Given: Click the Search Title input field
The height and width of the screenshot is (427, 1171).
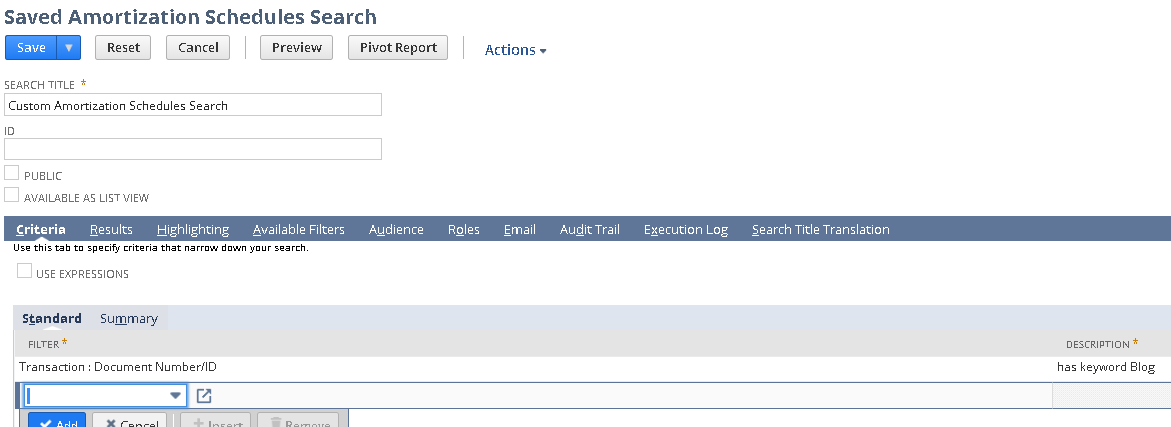Looking at the screenshot, I should pos(193,105).
